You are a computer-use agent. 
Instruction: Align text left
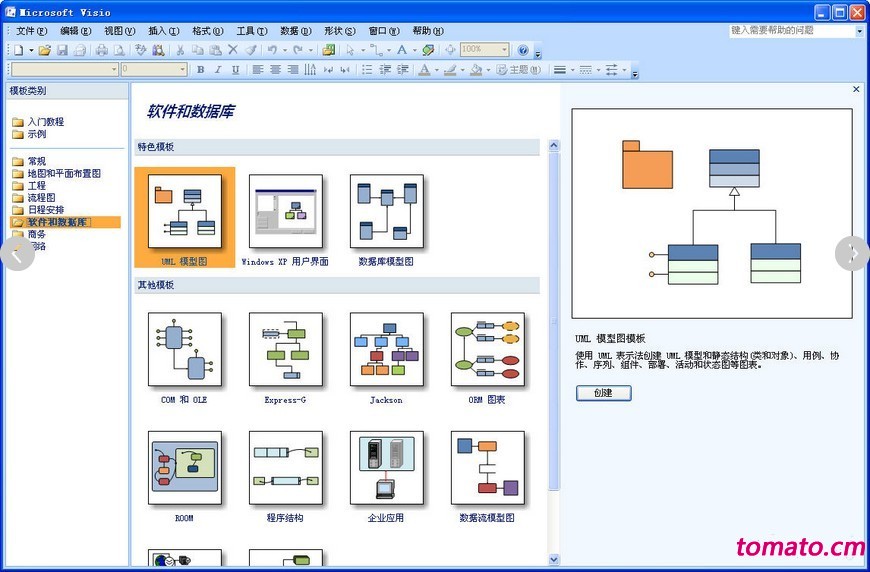click(x=257, y=70)
